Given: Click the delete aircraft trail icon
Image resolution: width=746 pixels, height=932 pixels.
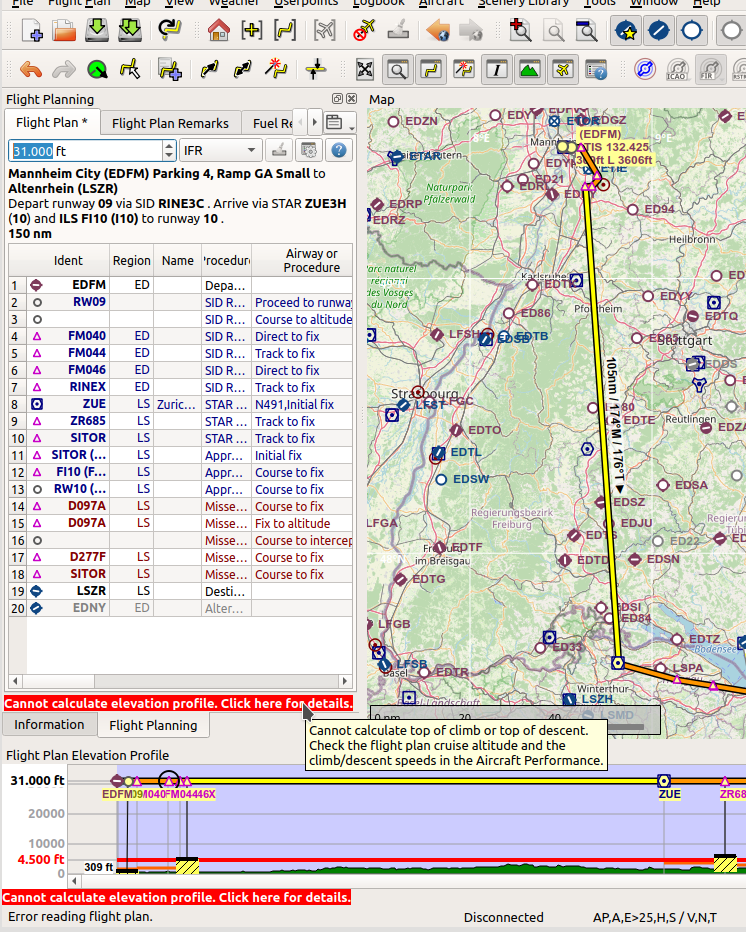Looking at the screenshot, I should [x=364, y=30].
